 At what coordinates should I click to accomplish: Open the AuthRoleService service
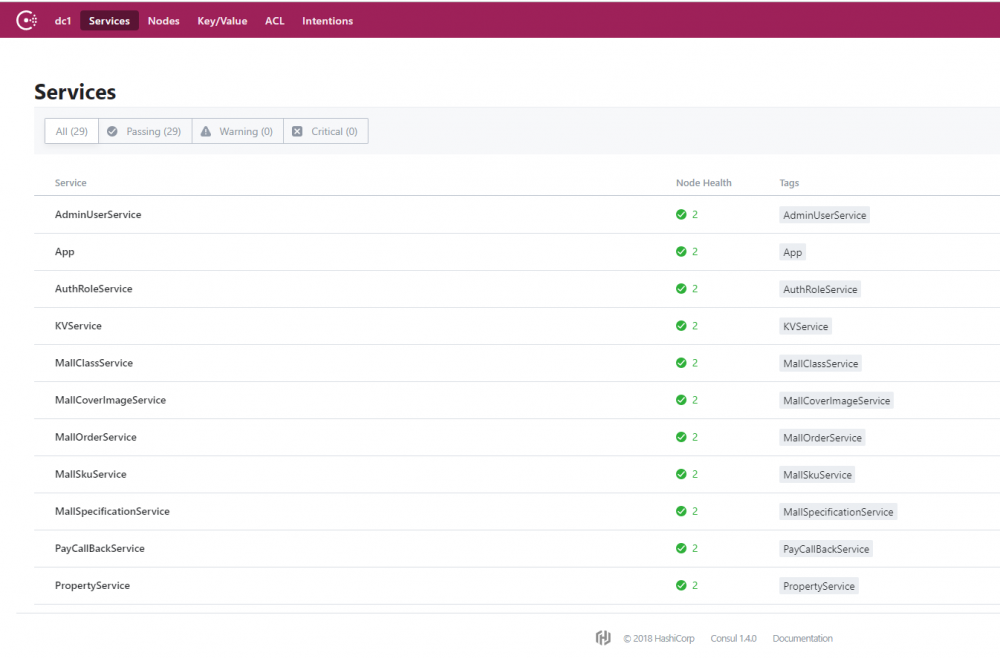94,289
